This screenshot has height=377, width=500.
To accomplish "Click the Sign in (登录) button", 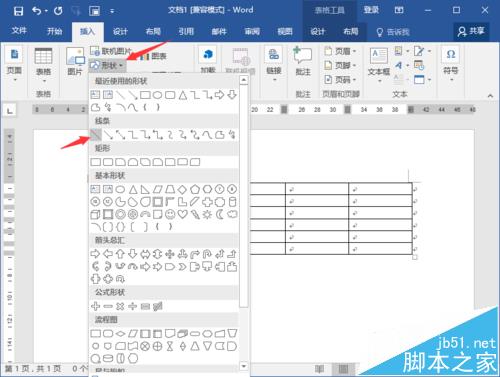I will pyautogui.click(x=371, y=10).
